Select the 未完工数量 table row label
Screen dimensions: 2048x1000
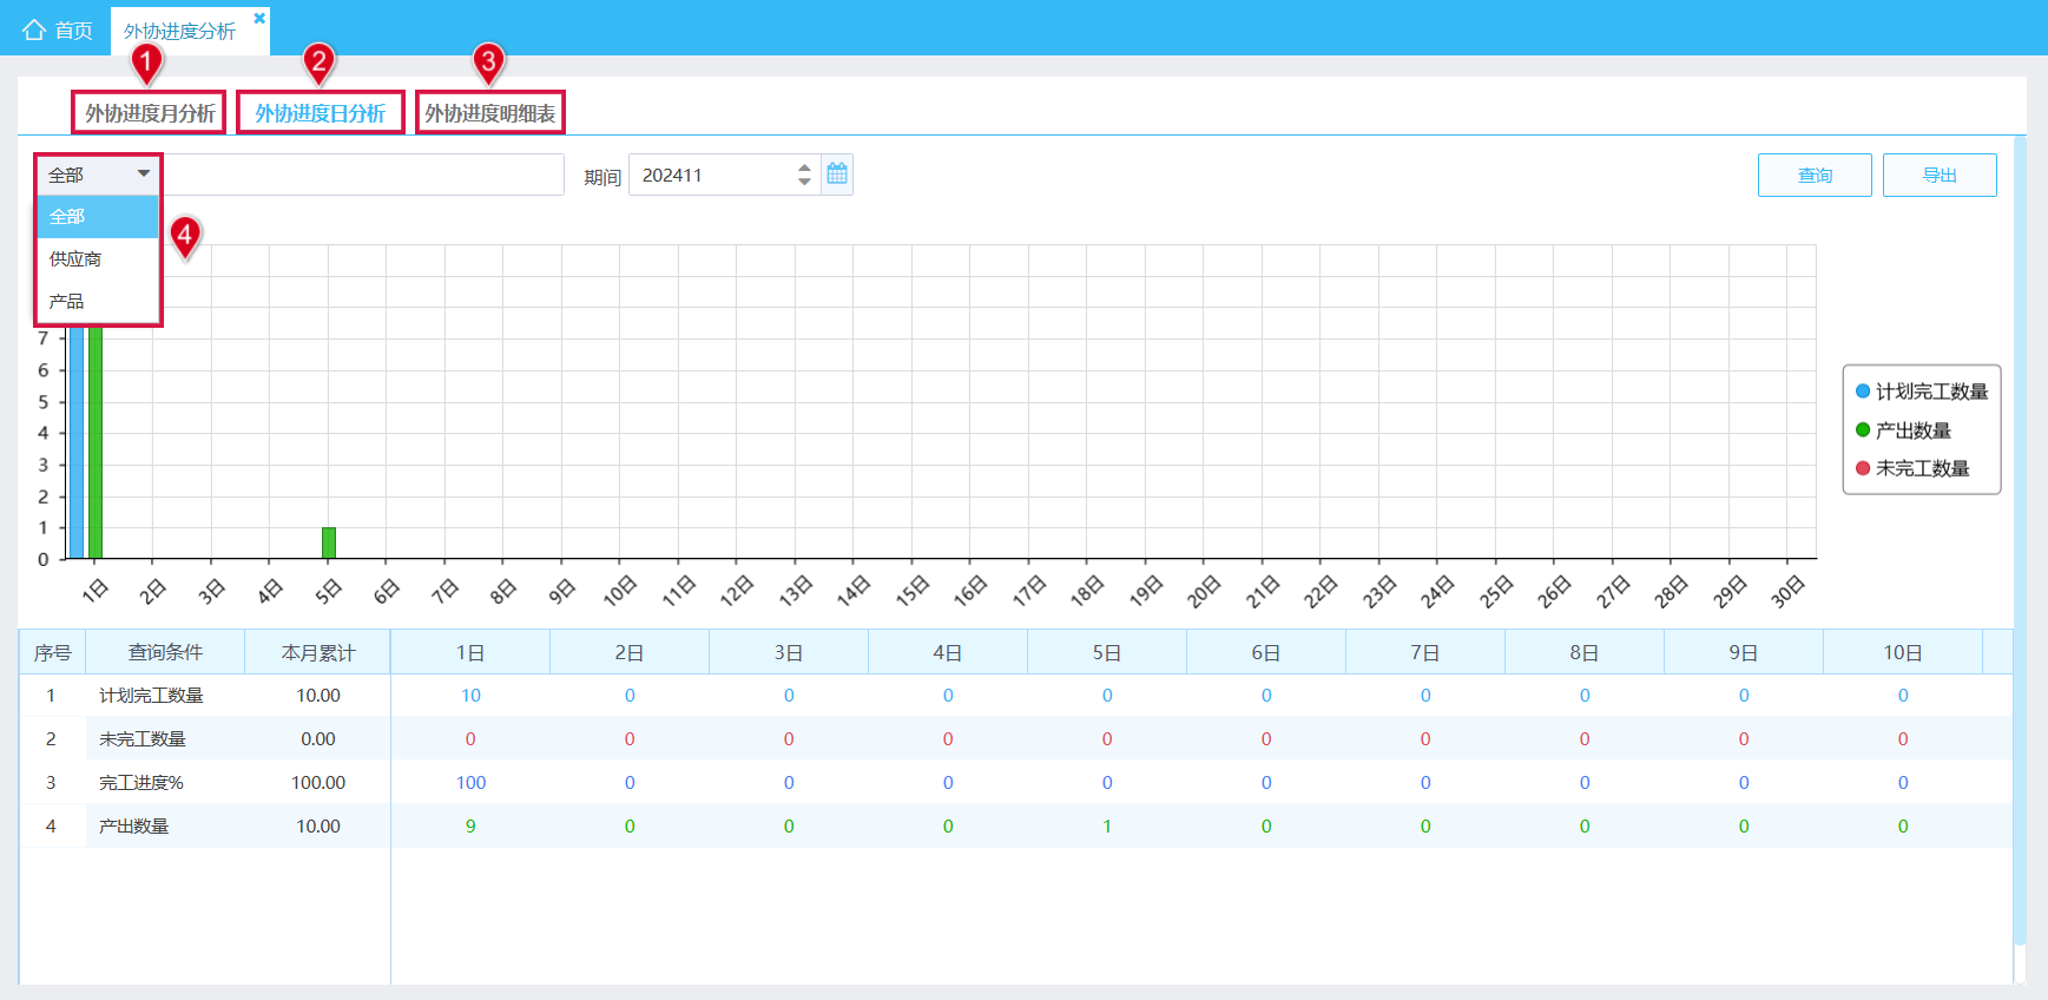[x=142, y=739]
